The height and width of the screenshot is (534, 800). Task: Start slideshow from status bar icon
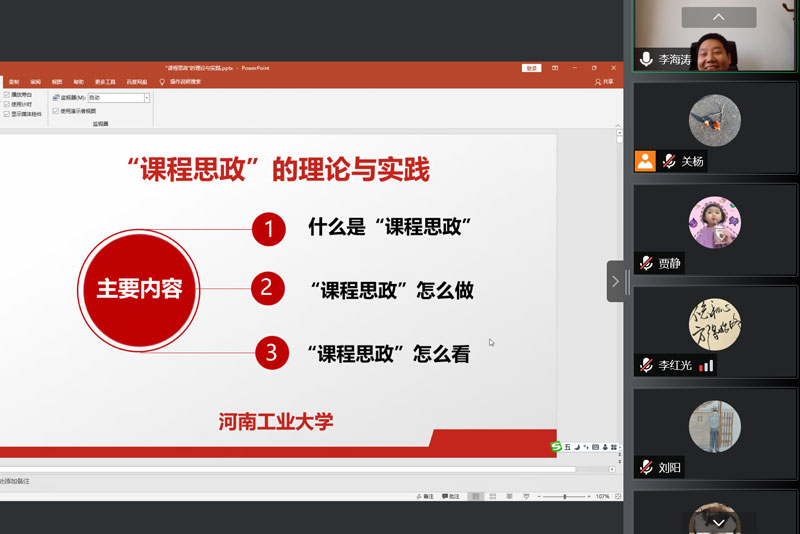526,496
